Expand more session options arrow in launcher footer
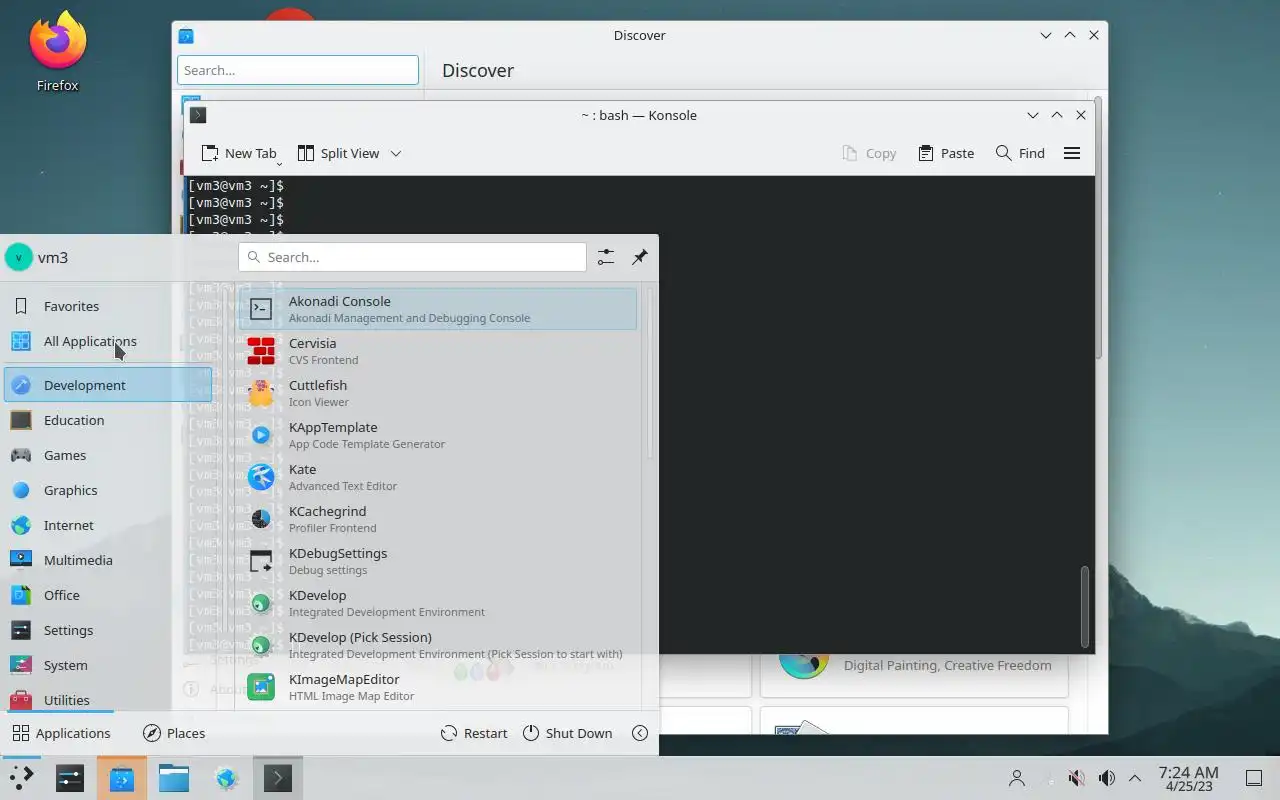This screenshot has height=800, width=1280. [x=640, y=733]
